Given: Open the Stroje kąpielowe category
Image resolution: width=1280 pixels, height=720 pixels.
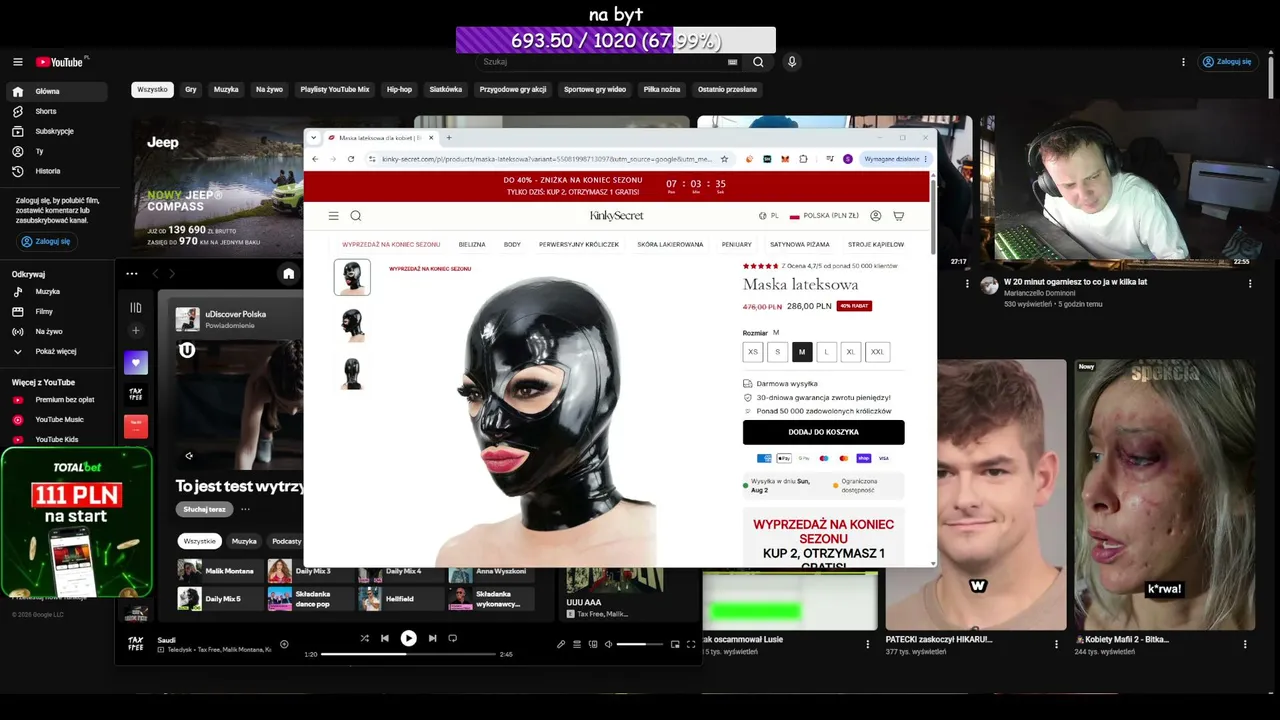Looking at the screenshot, I should [876, 245].
